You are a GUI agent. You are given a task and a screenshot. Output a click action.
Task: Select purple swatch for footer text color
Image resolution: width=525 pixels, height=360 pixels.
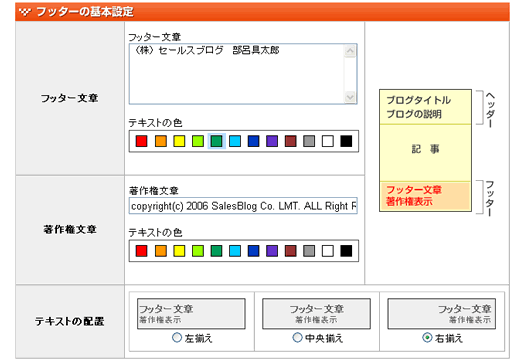(x=272, y=141)
